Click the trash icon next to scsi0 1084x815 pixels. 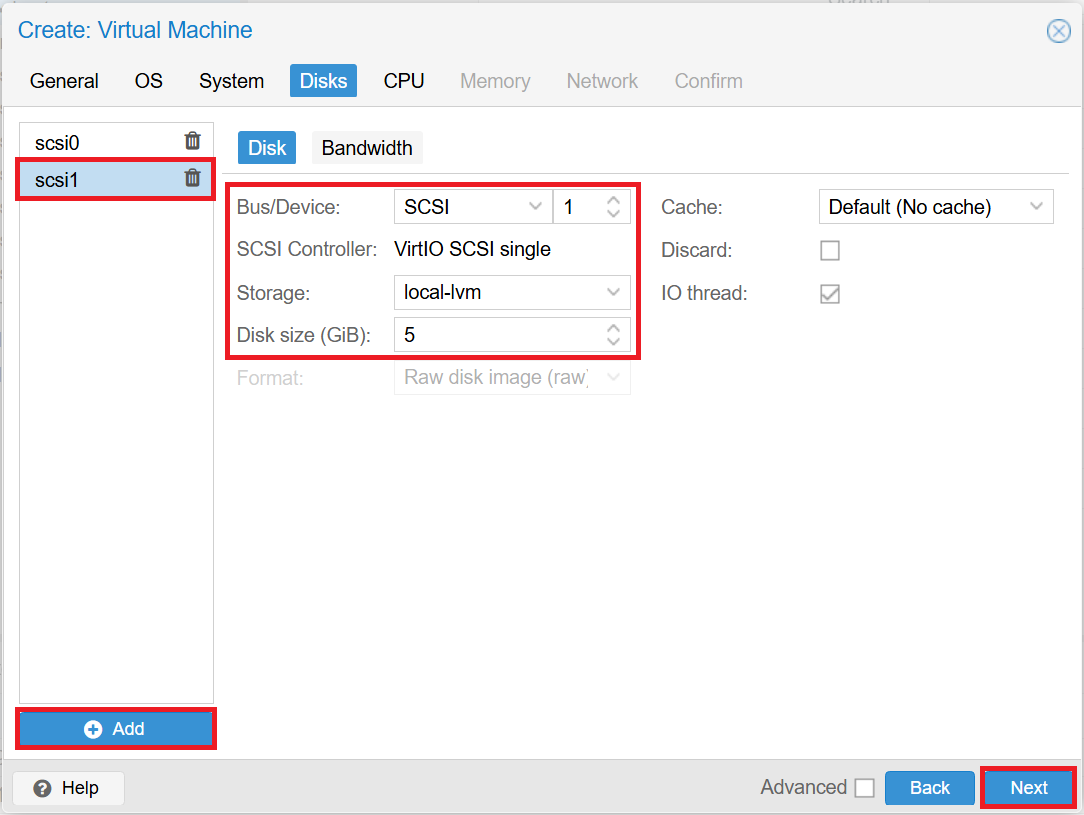(192, 141)
